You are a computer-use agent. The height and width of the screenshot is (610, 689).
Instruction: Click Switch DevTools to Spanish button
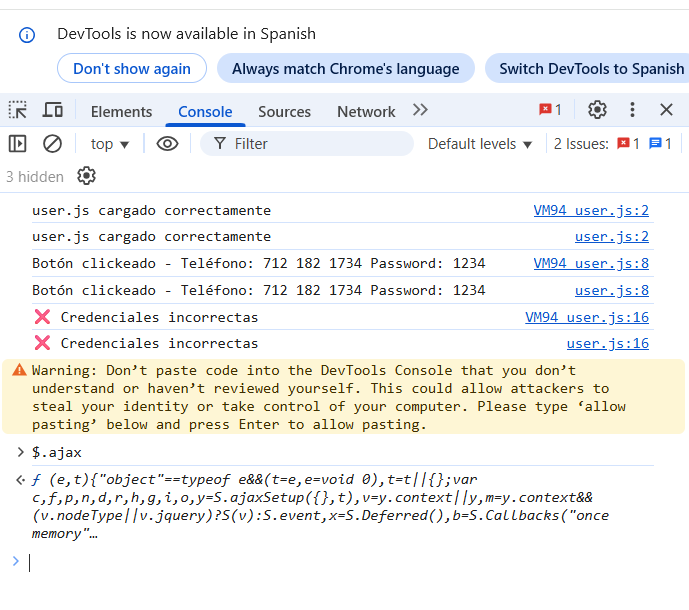click(591, 69)
